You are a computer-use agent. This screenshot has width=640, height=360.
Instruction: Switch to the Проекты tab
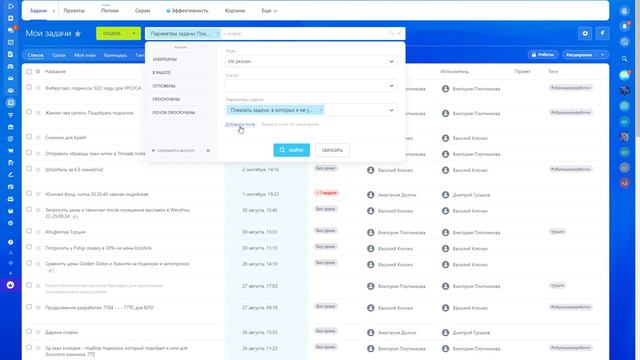pyautogui.click(x=74, y=11)
